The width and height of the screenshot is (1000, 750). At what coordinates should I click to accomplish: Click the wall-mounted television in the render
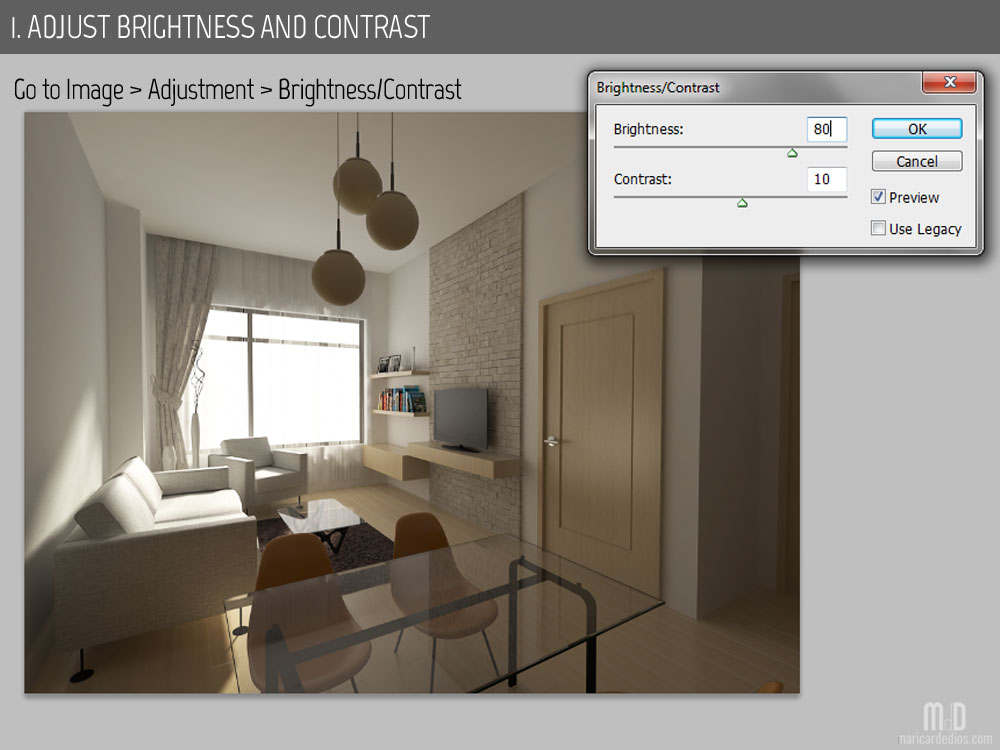point(459,417)
